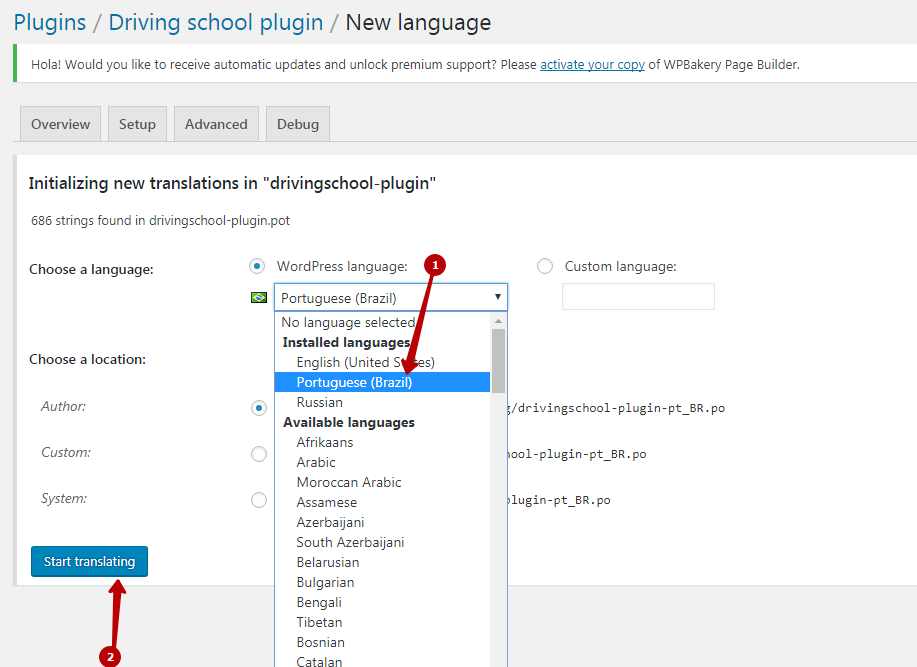Switch to the Setup tab
This screenshot has width=917, height=667.
click(x=137, y=124)
